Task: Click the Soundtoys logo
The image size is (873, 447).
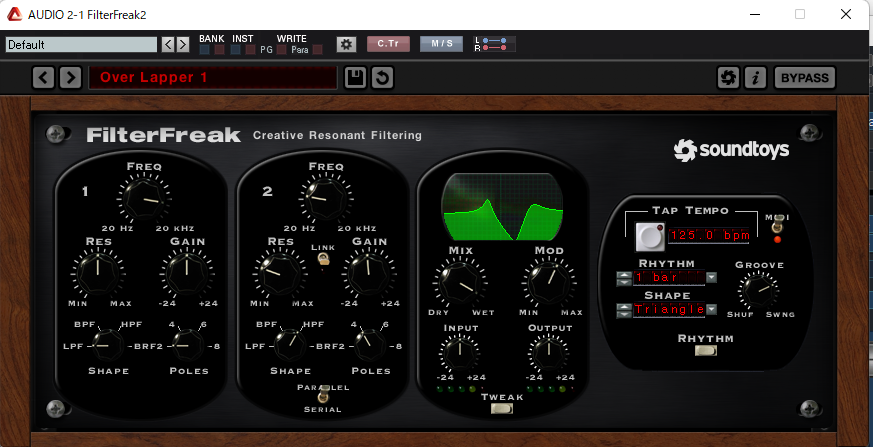Action: pyautogui.click(x=731, y=150)
